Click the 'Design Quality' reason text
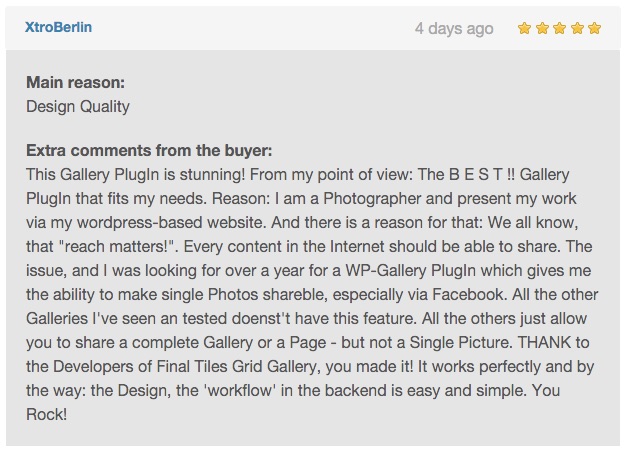Screen dimensions: 627x450 click(78, 107)
